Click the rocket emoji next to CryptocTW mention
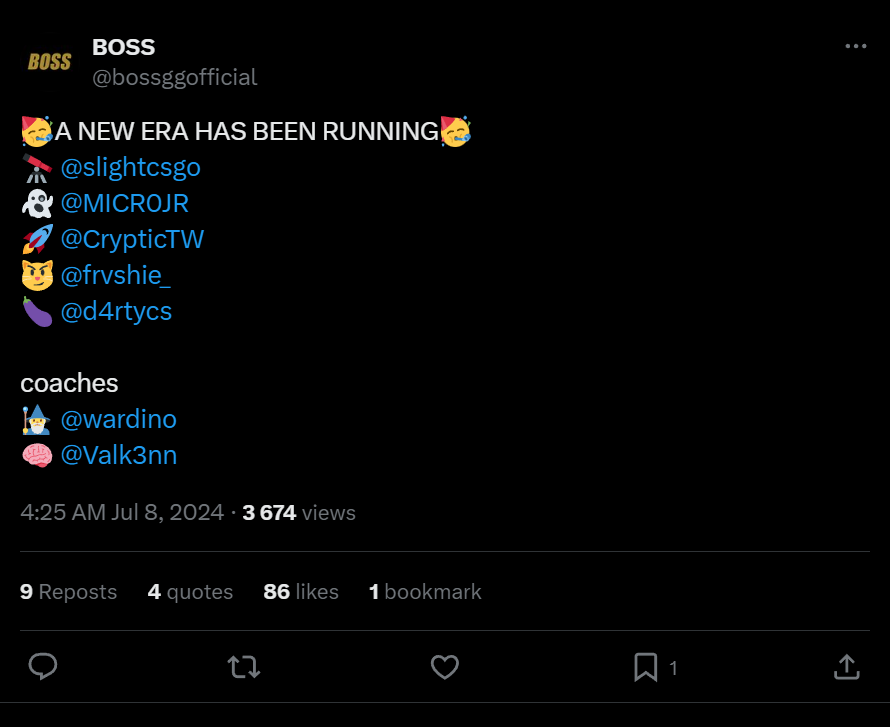Screen dimensions: 890x727 (35, 238)
